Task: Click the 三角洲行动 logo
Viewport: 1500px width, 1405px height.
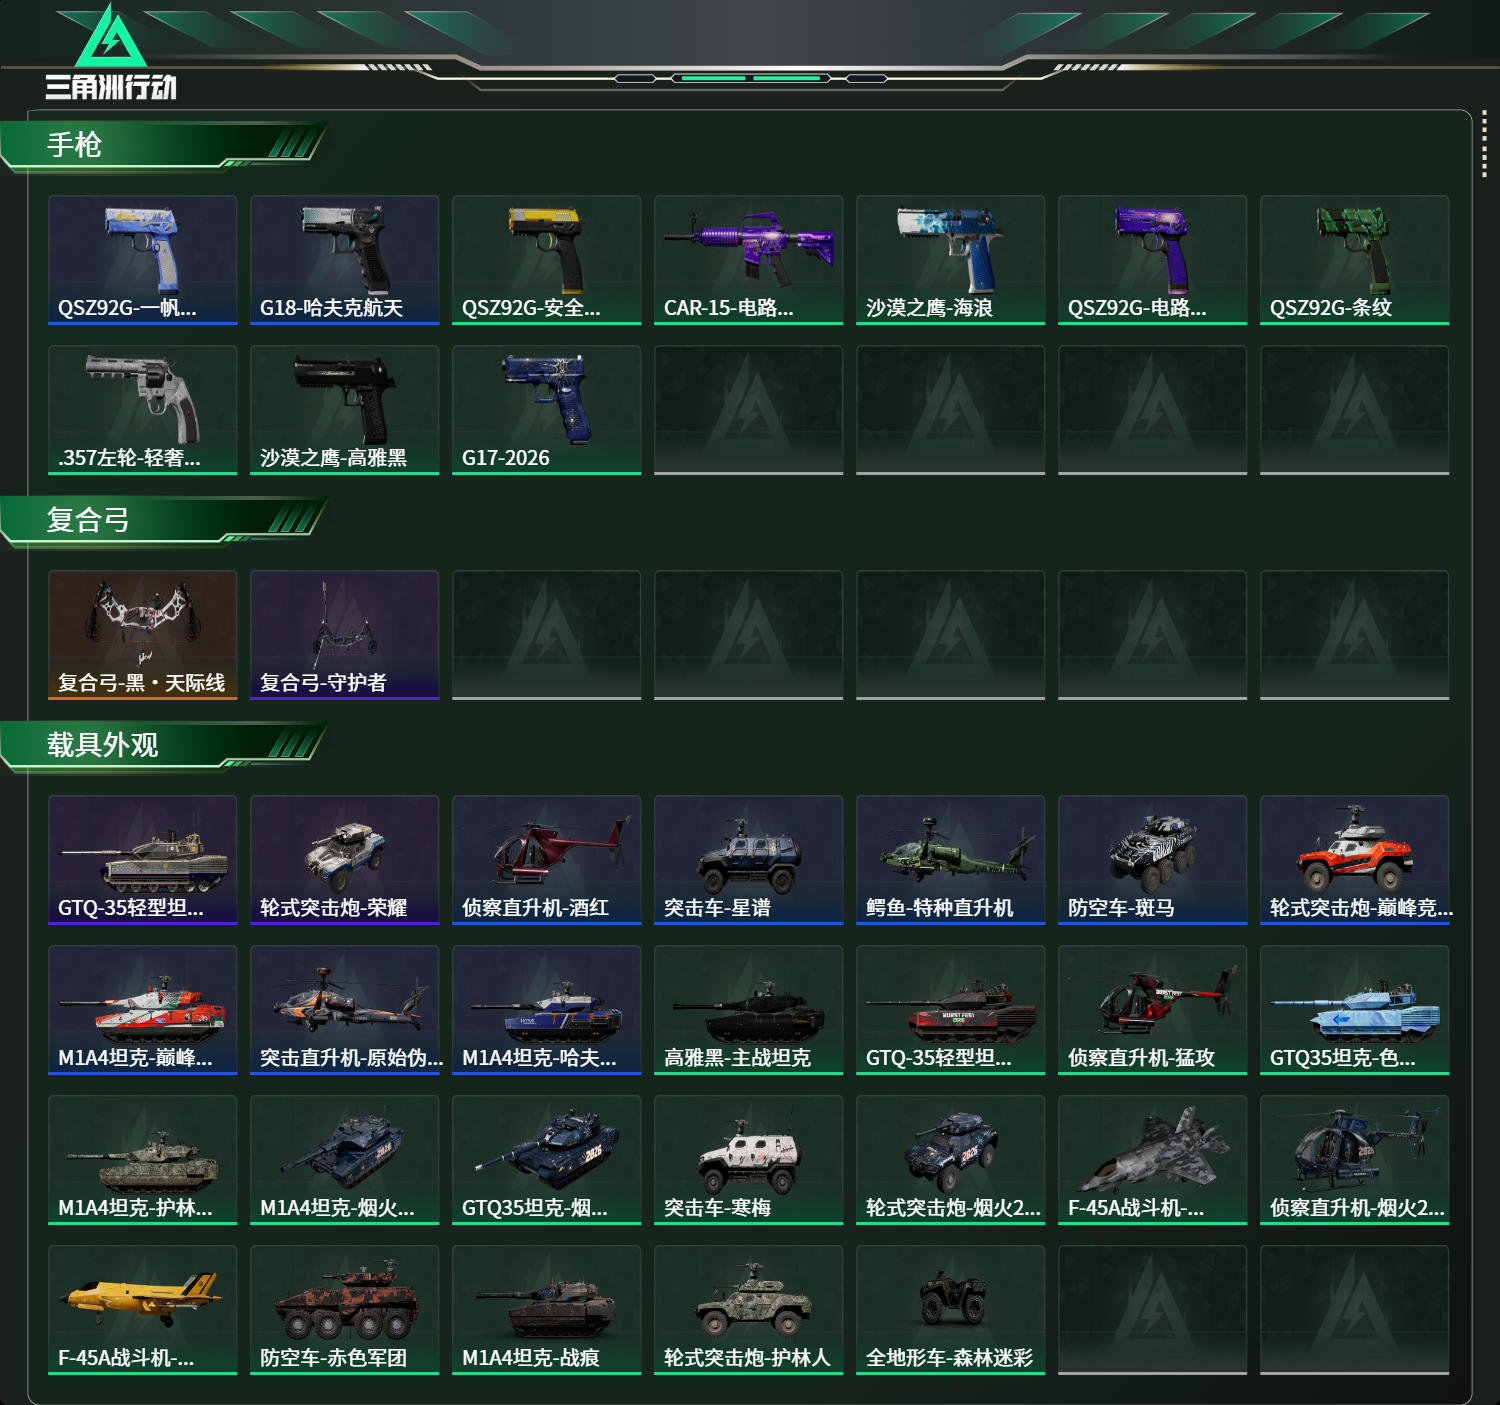Action: click(111, 53)
